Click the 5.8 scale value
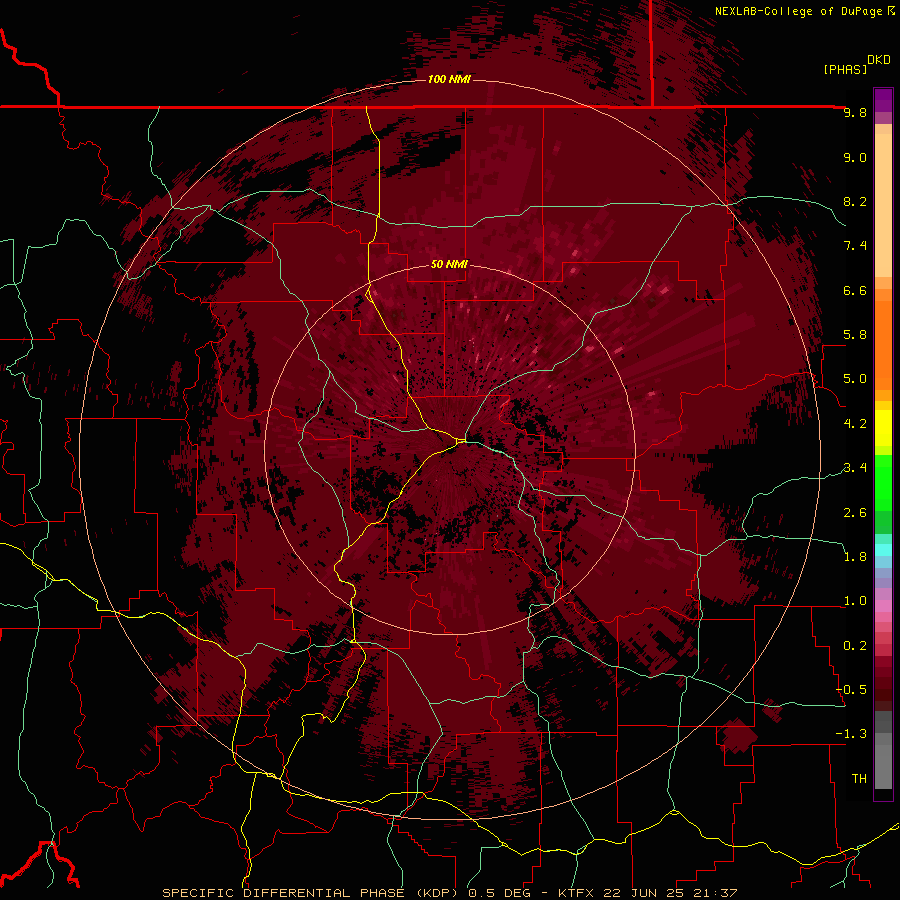The height and width of the screenshot is (900, 900). 855,335
